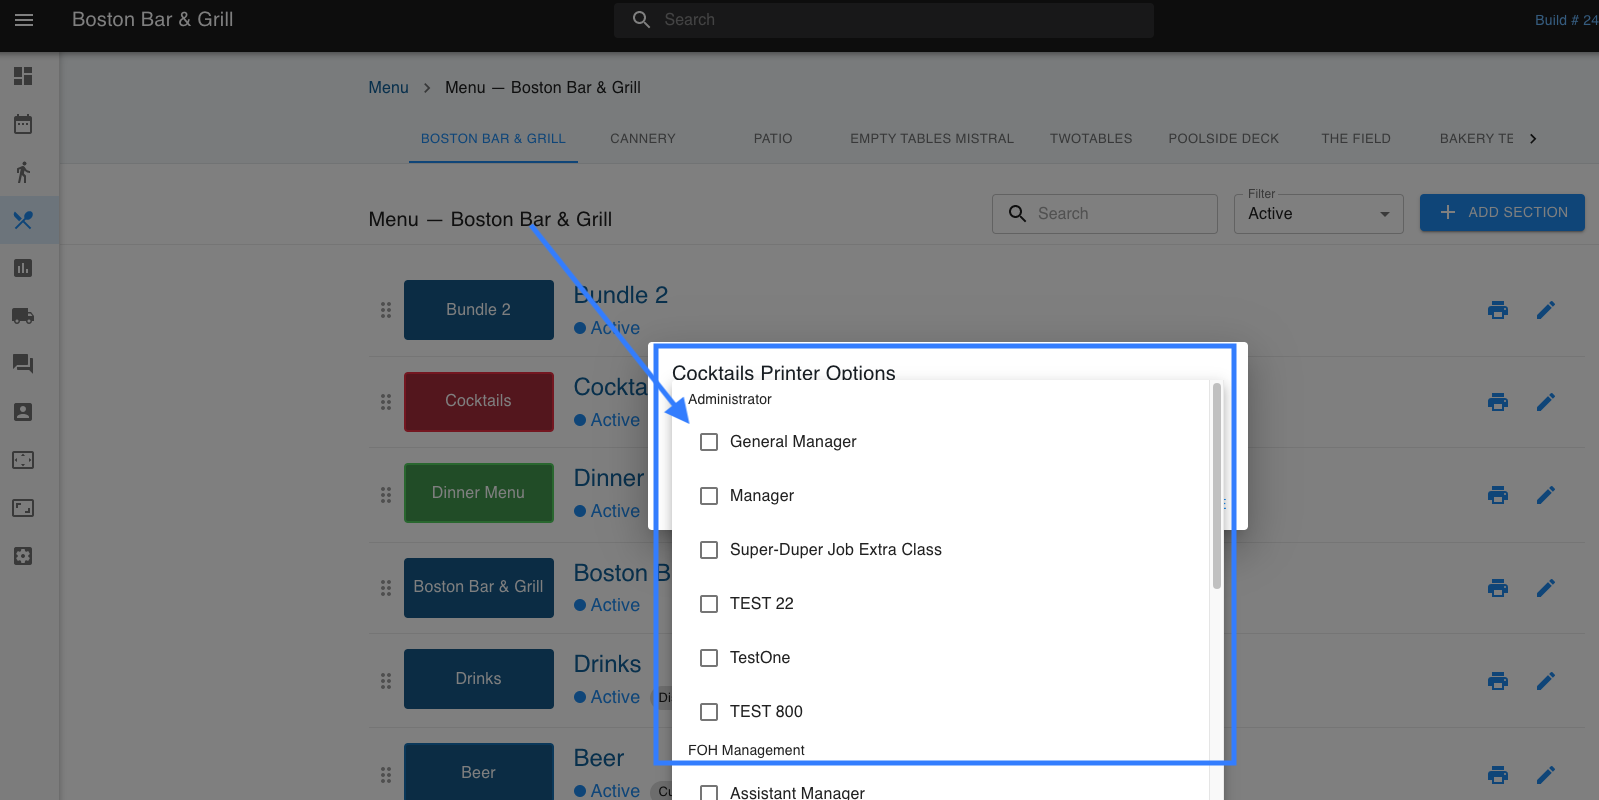Image resolution: width=1599 pixels, height=800 pixels.
Task: Switch to the CANNERY tab
Action: [642, 139]
